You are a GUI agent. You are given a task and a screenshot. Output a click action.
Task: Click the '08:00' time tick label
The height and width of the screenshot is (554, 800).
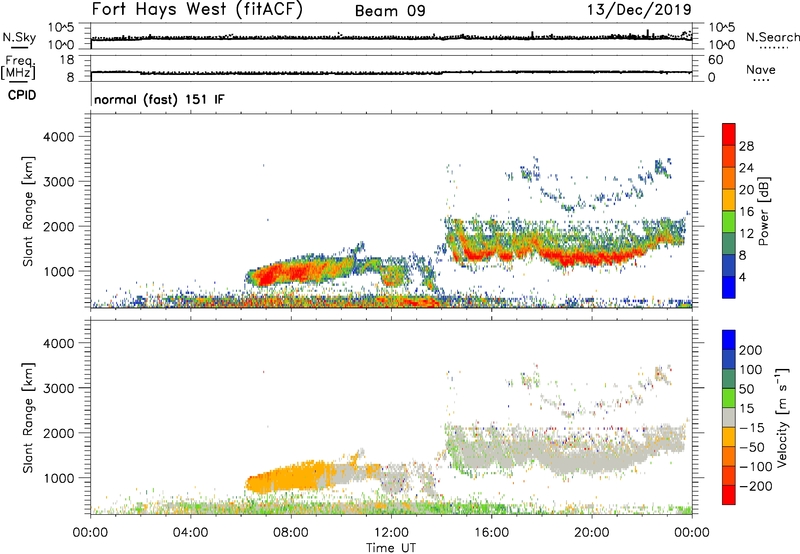coord(291,533)
